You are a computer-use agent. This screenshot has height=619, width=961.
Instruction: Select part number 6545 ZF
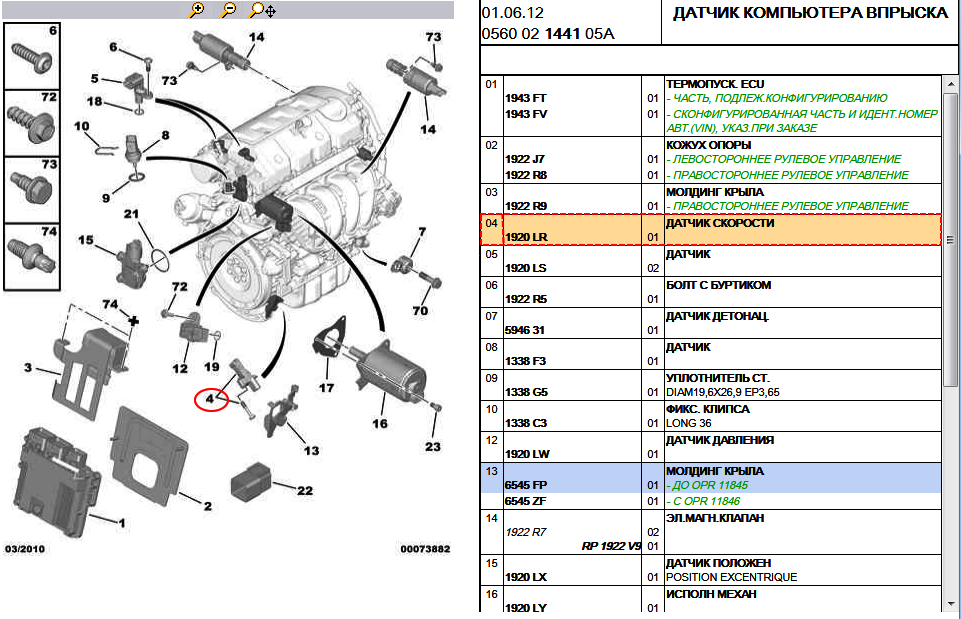526,501
